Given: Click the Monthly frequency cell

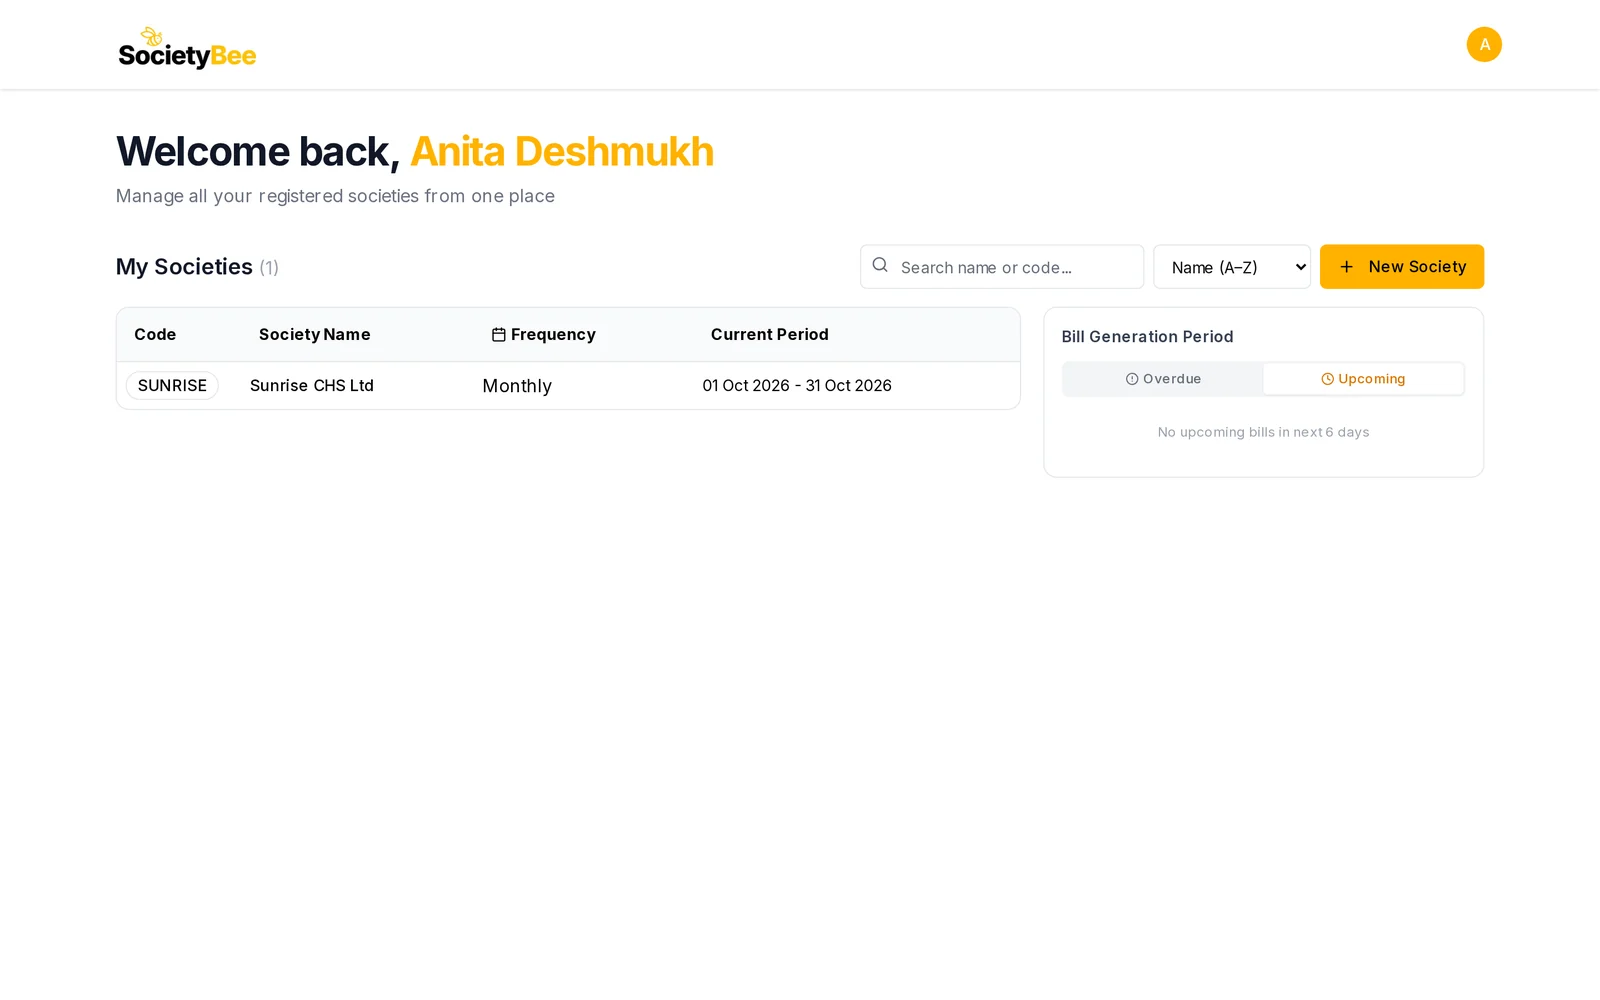Looking at the screenshot, I should coord(517,386).
